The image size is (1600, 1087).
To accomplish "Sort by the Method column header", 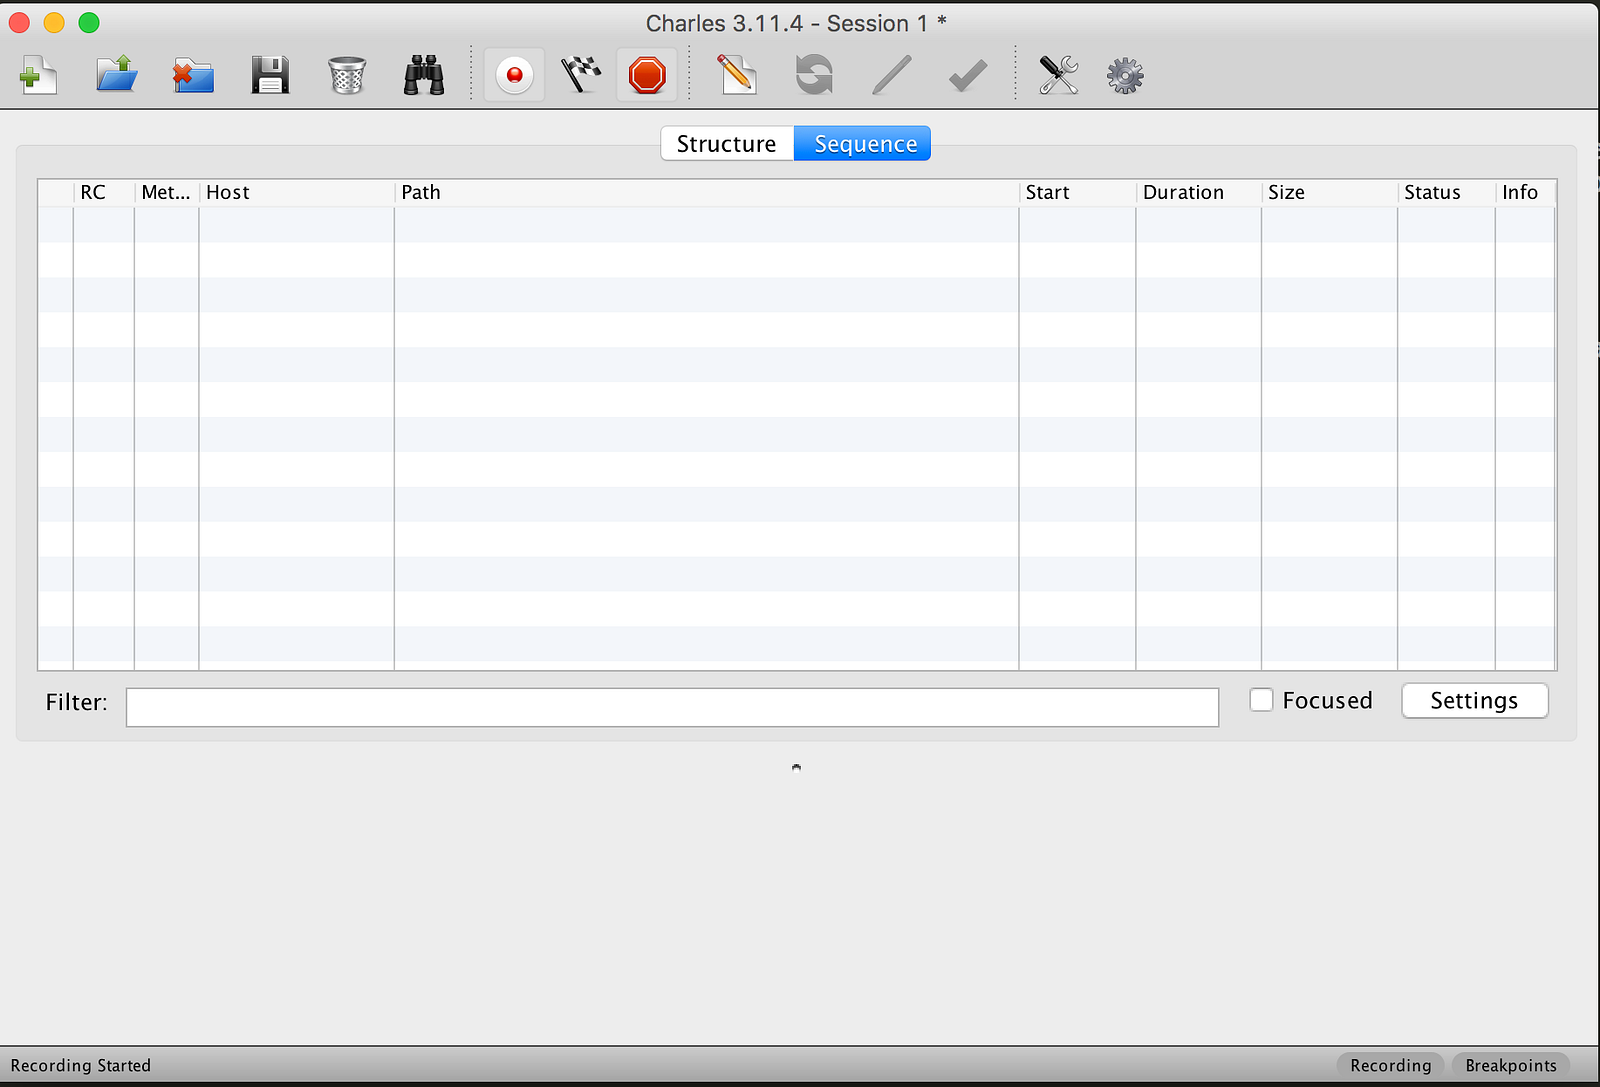I will [x=166, y=193].
